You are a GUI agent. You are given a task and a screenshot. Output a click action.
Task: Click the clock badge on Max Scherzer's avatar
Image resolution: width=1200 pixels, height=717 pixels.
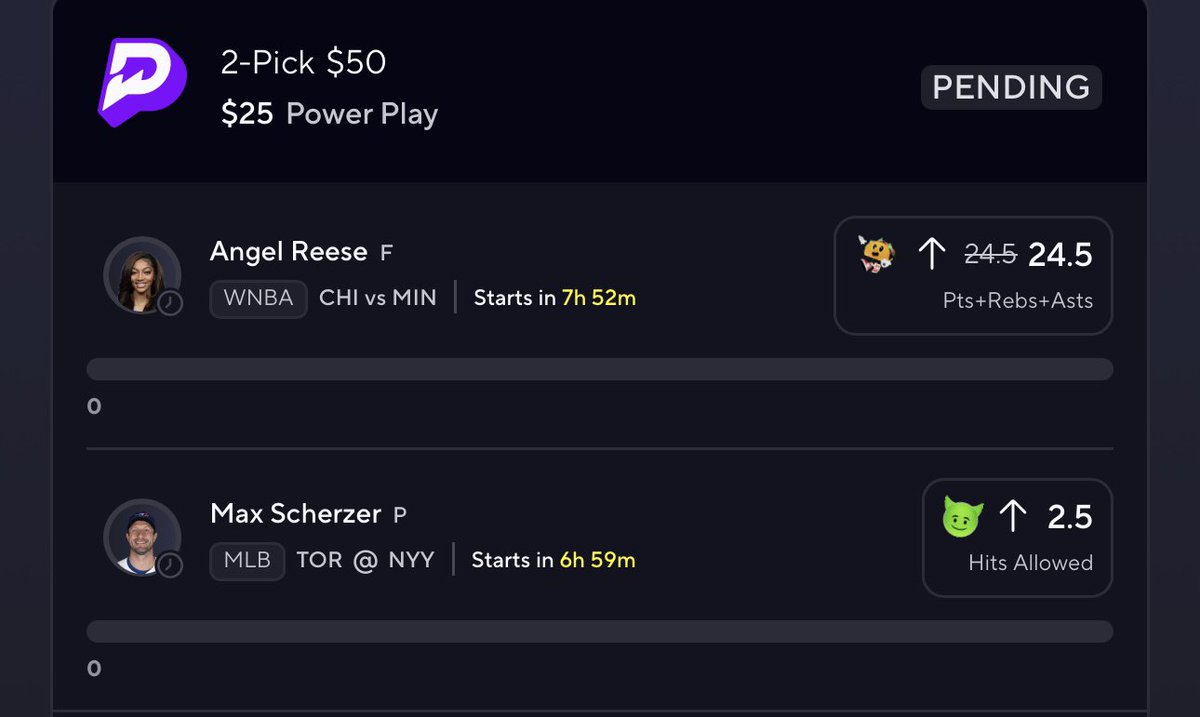(170, 564)
